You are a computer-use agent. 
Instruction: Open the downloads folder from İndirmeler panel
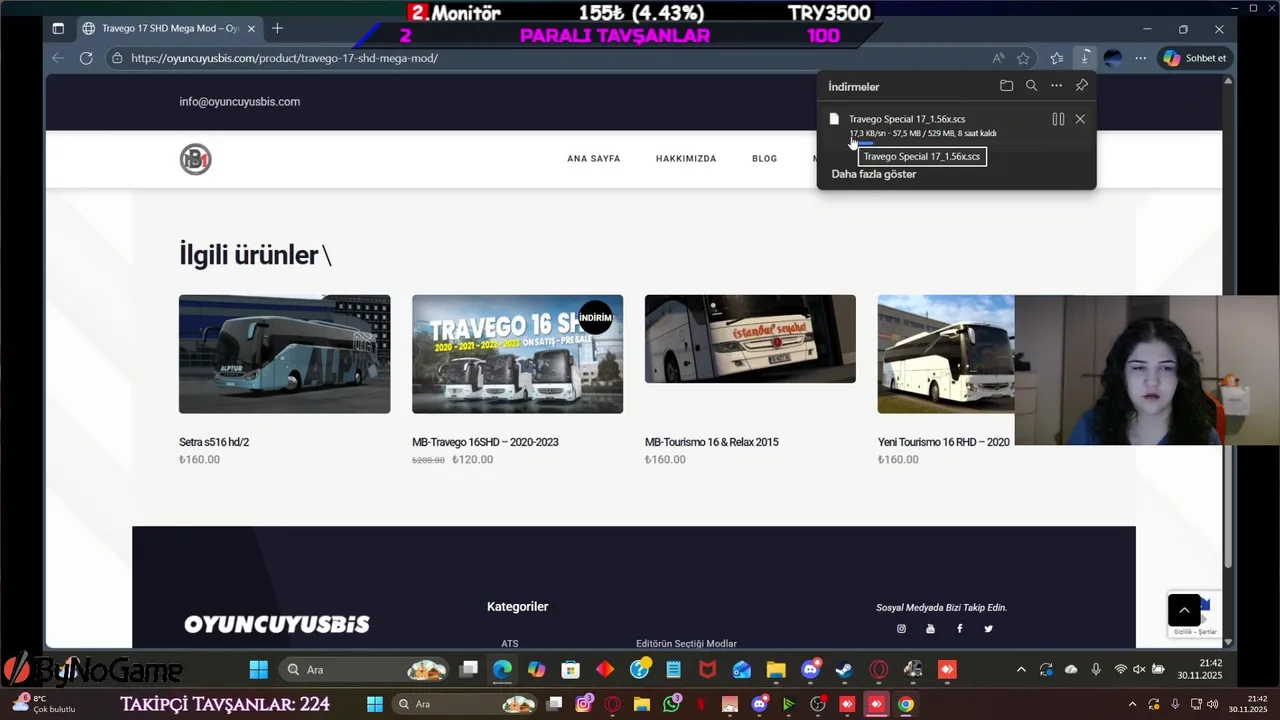[1007, 86]
